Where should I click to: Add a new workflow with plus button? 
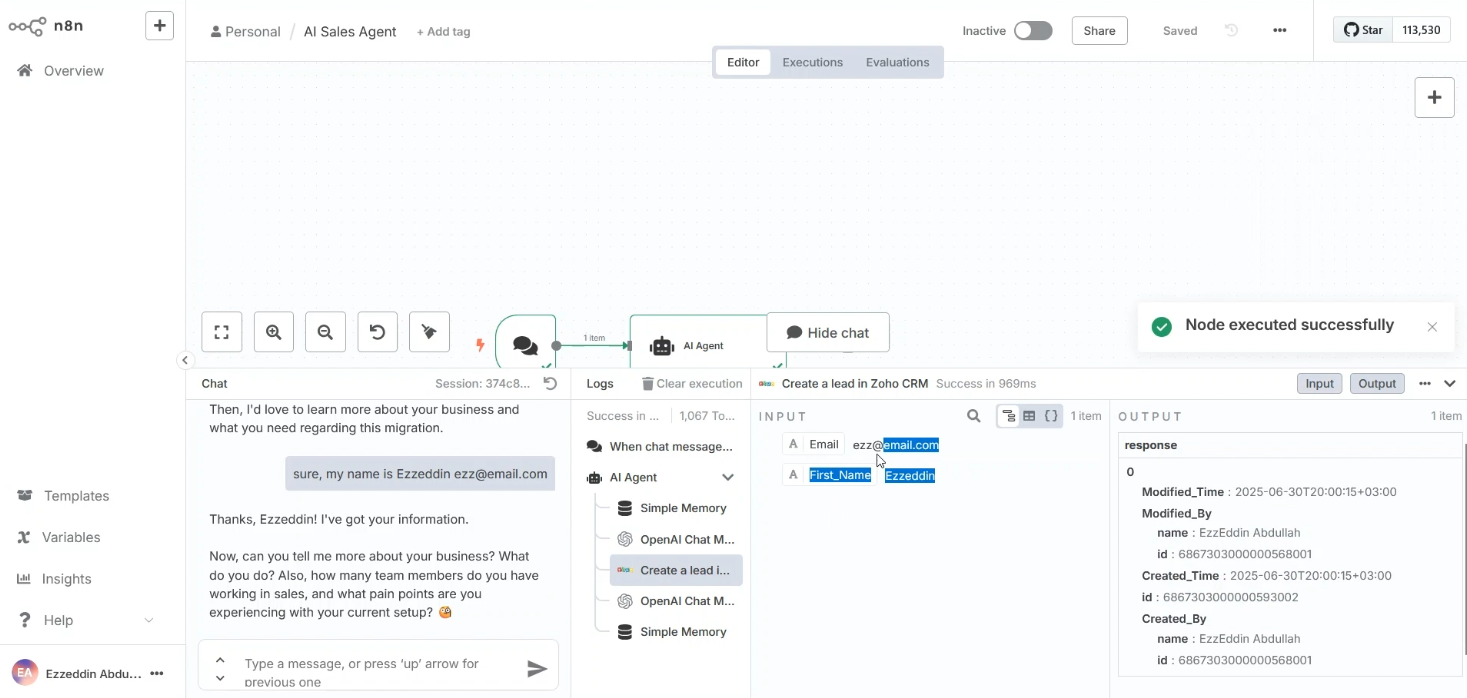click(159, 26)
